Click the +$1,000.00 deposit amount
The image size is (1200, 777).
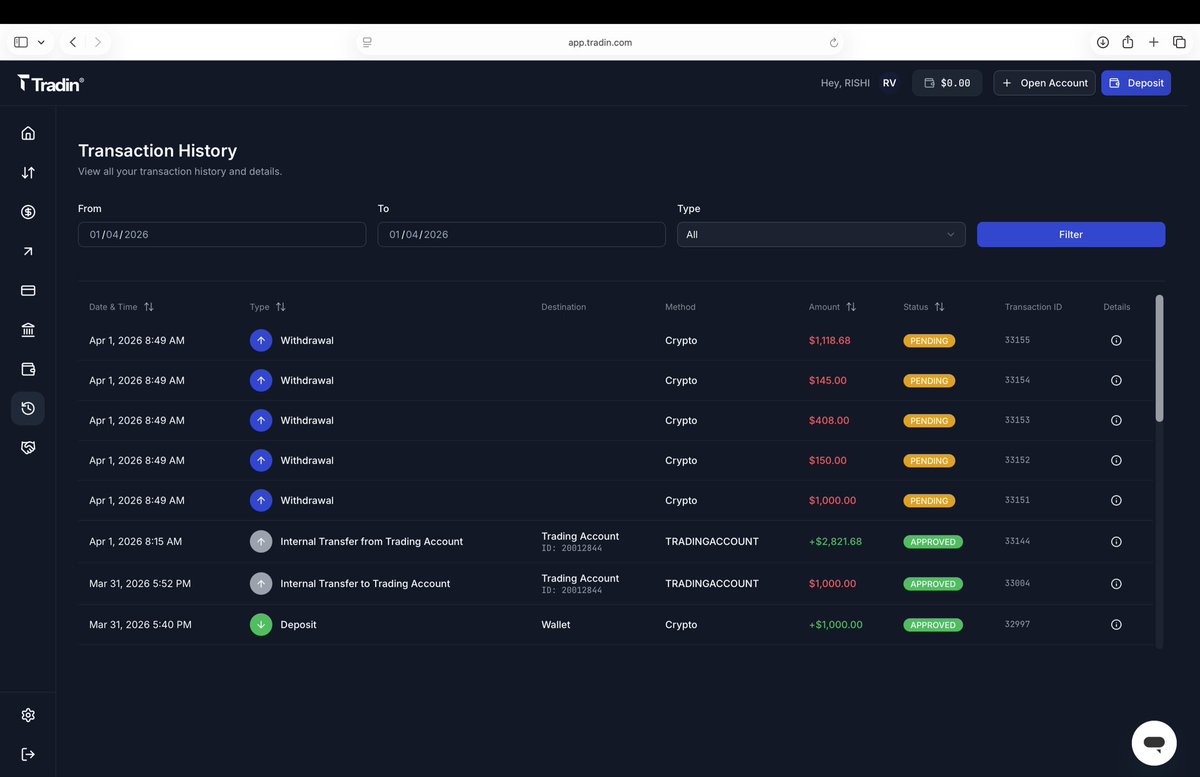pyautogui.click(x=836, y=624)
